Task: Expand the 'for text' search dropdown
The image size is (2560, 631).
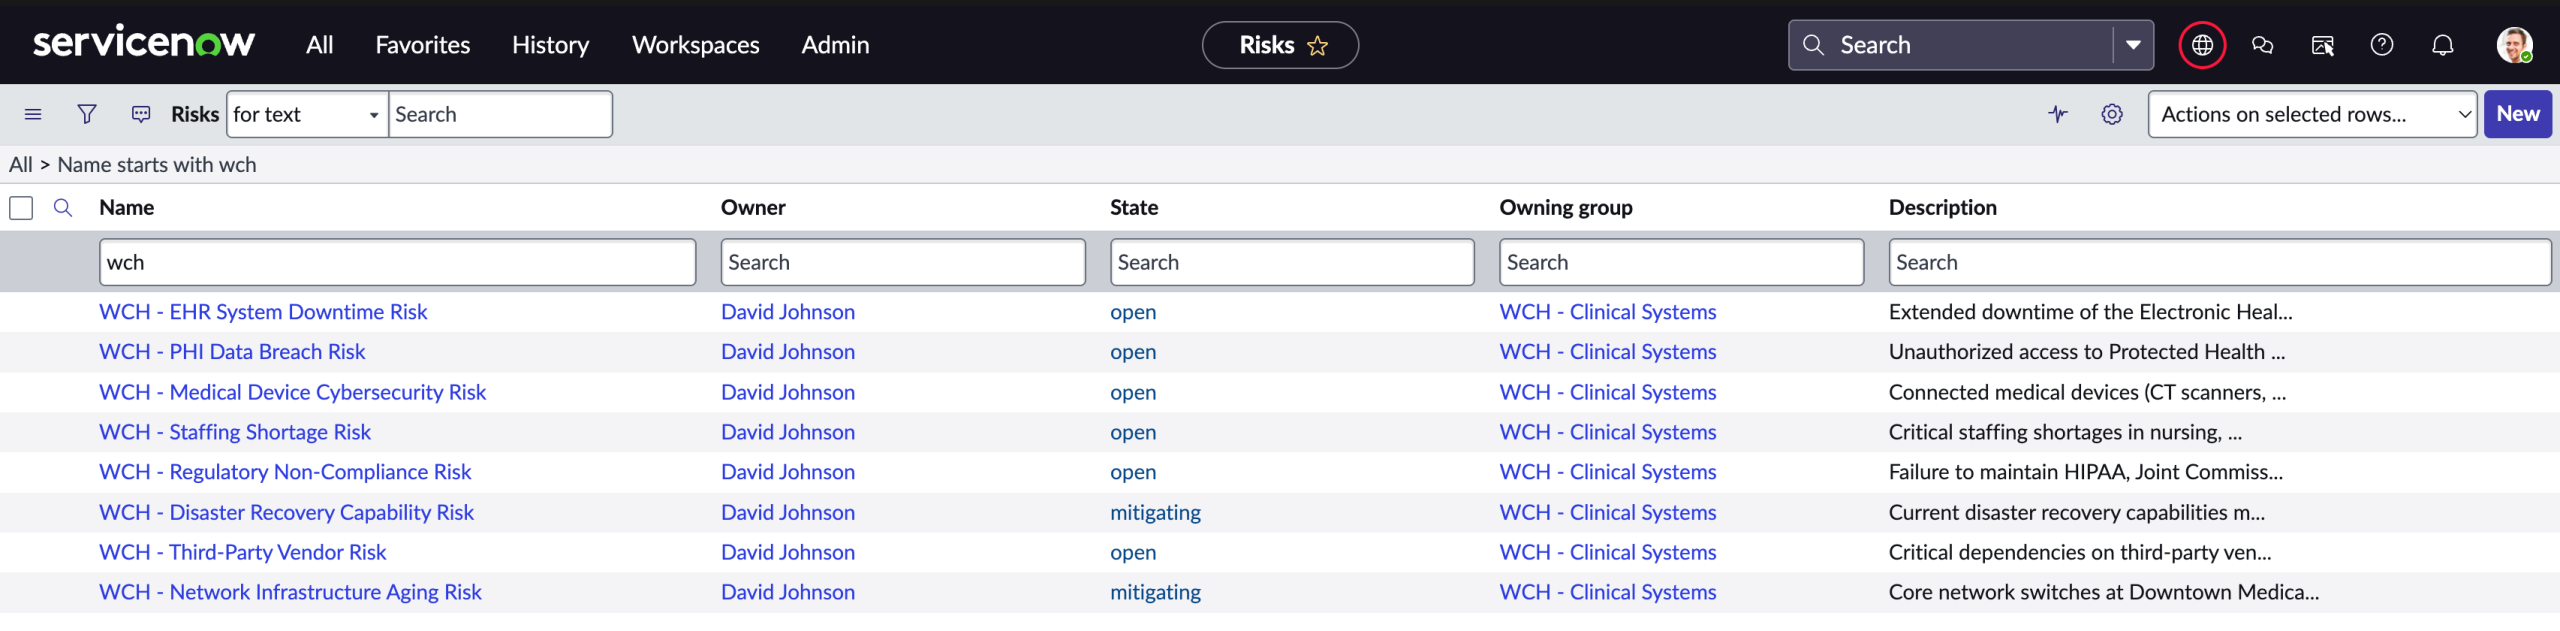Action: (x=308, y=114)
